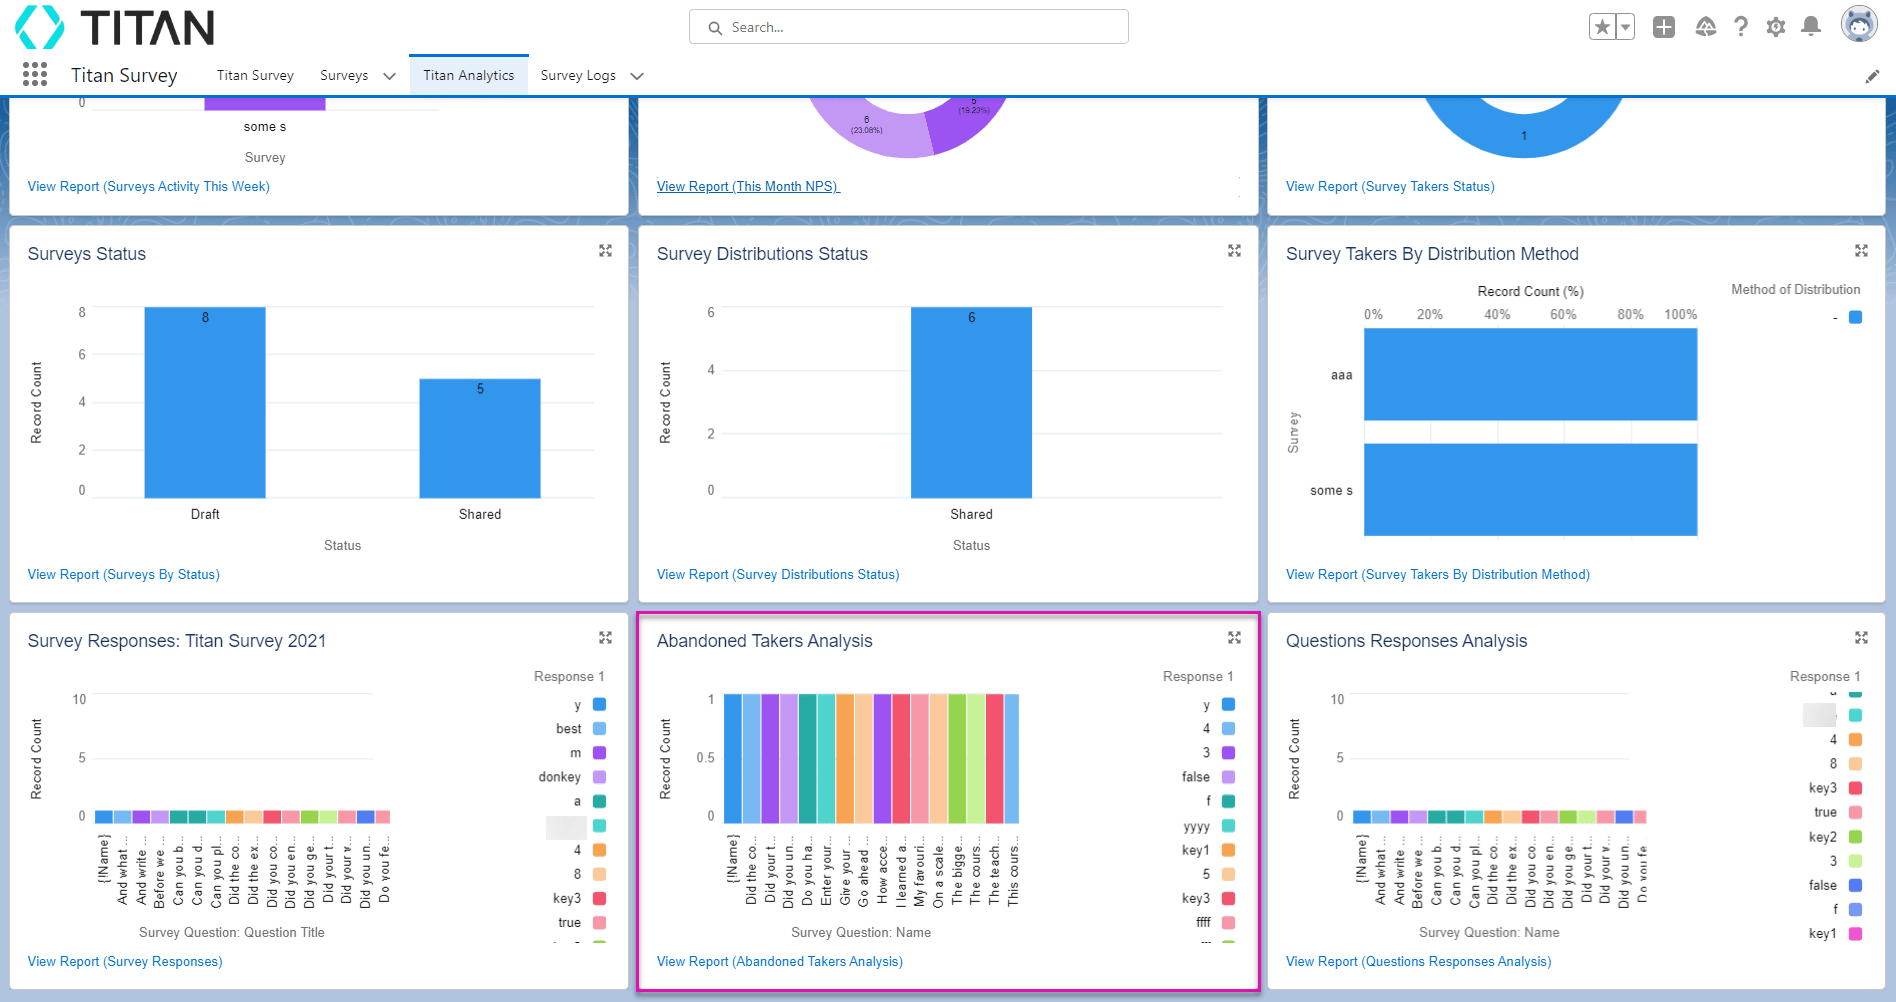Expand the Surveys tab dropdown chevron
The width and height of the screenshot is (1896, 1002).
389,76
